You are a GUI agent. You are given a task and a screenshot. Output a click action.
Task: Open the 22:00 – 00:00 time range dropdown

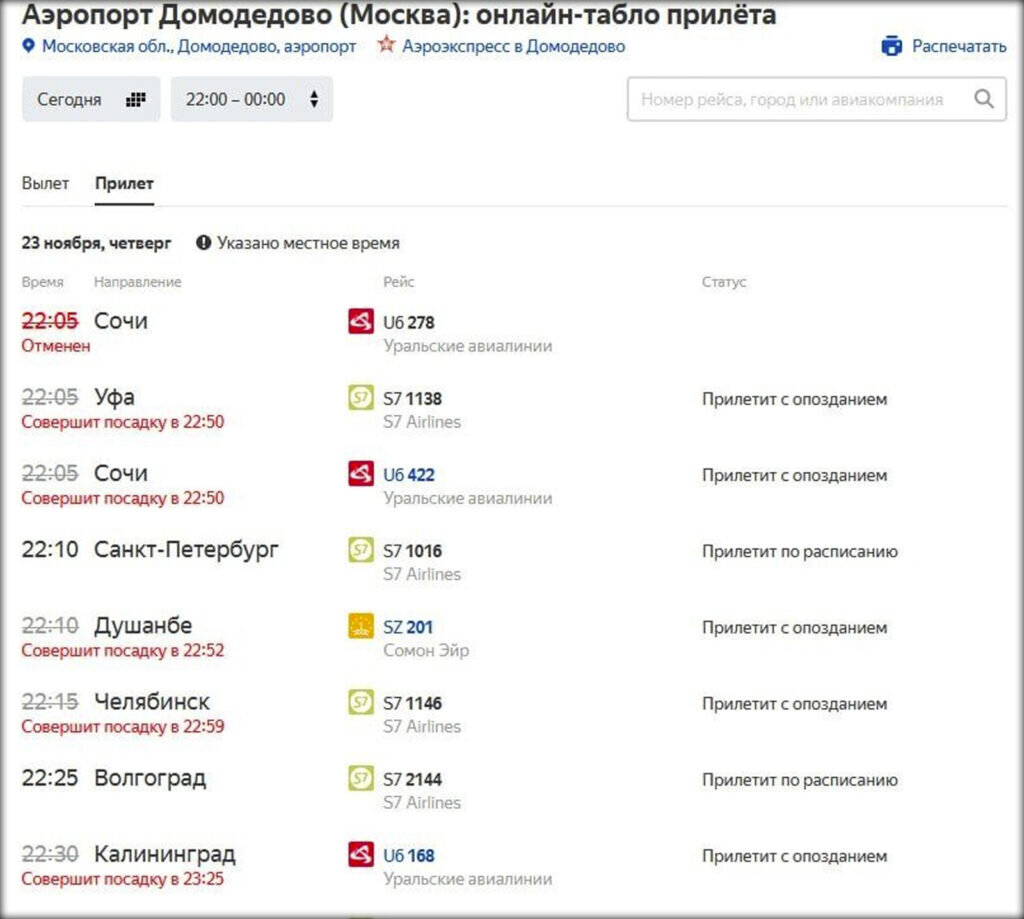(x=251, y=99)
